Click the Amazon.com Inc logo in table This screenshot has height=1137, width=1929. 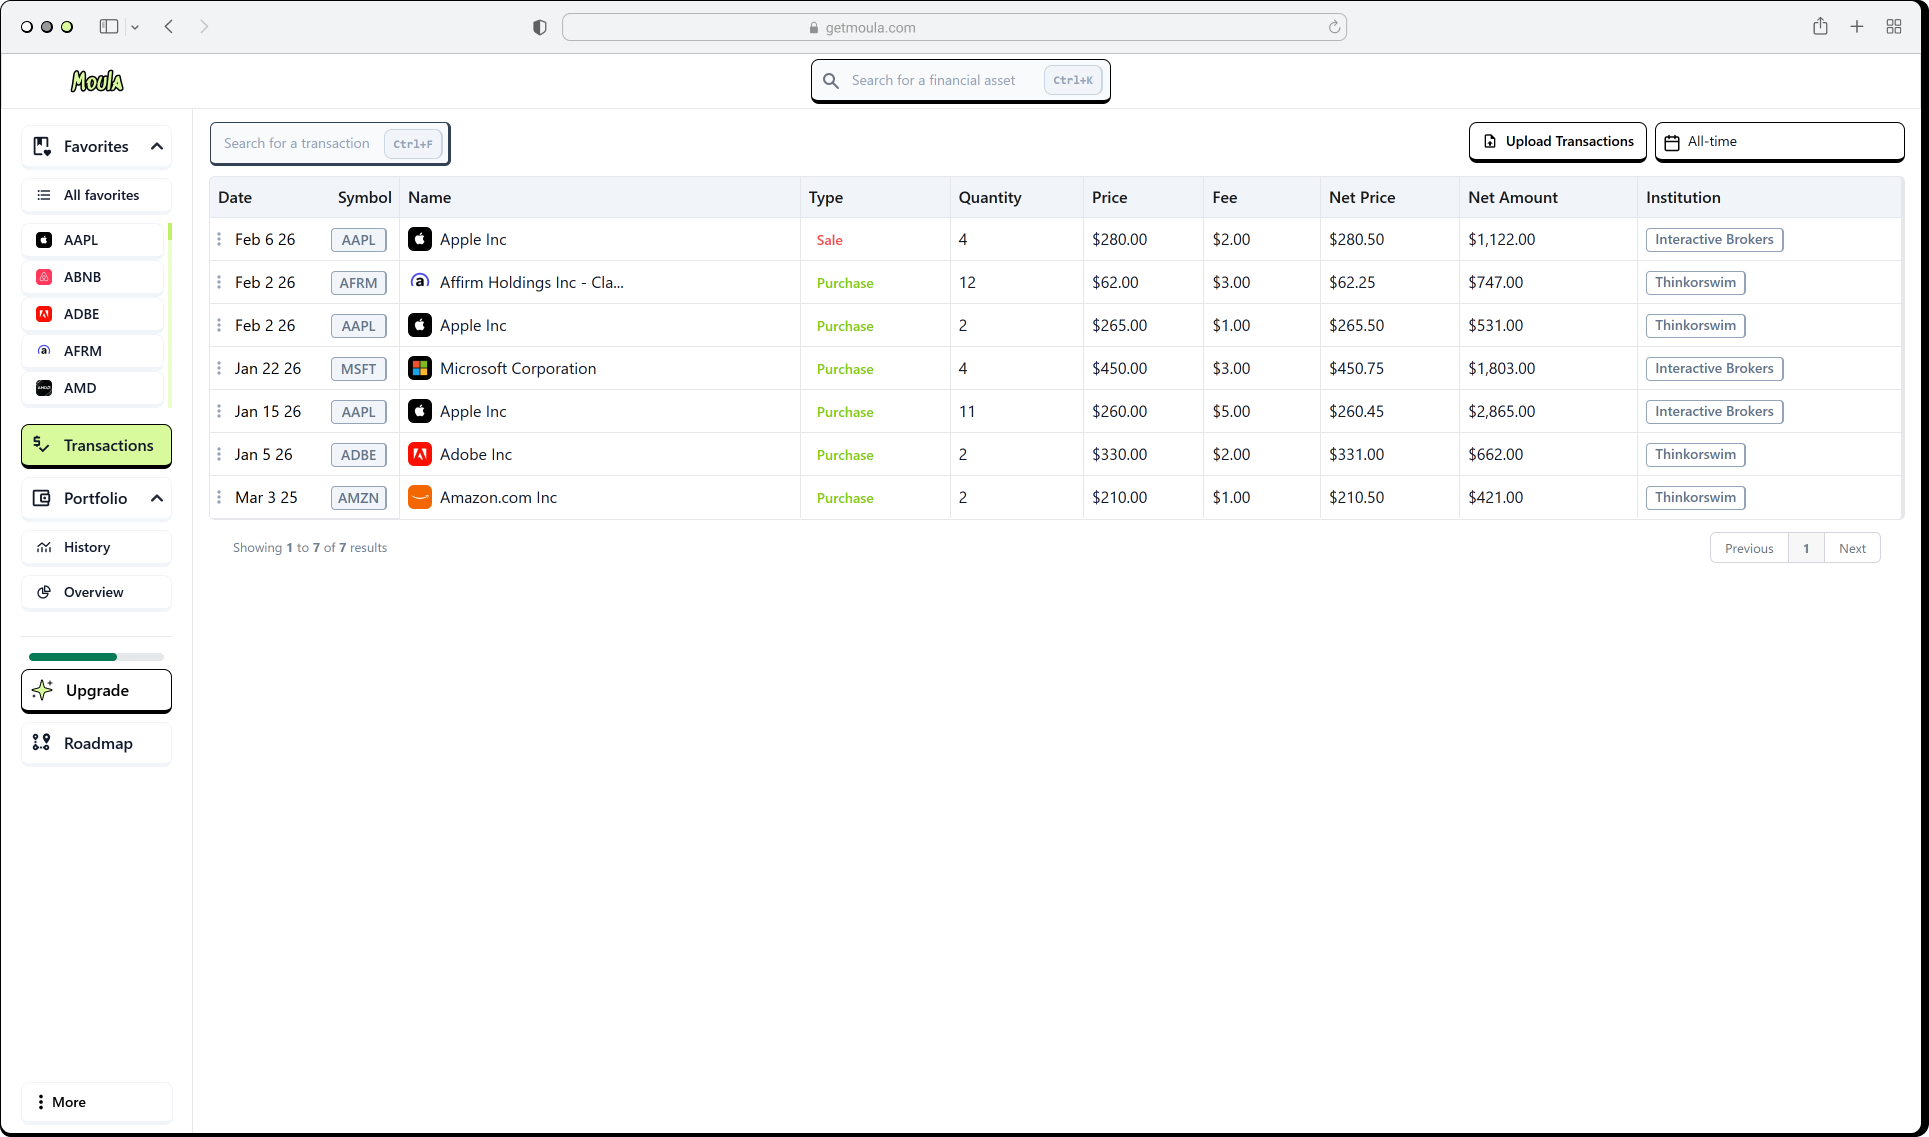420,497
